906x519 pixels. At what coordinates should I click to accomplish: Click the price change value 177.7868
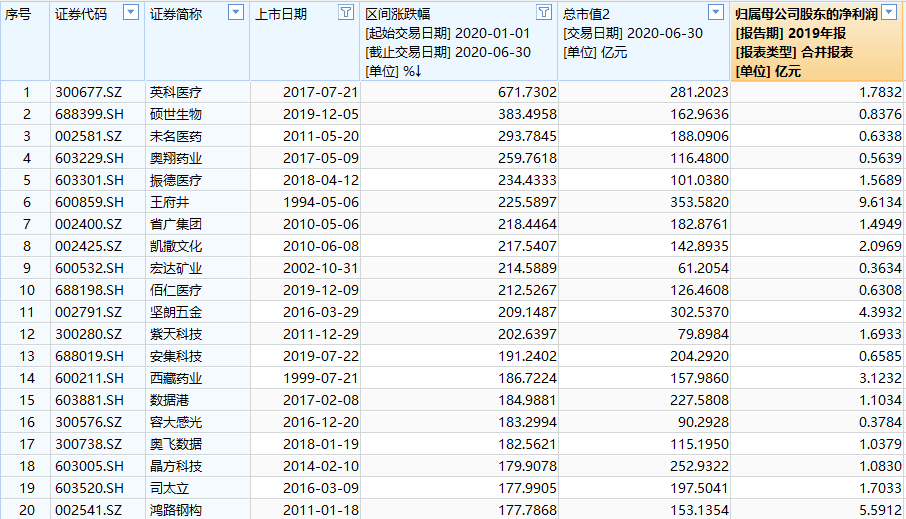tap(528, 510)
